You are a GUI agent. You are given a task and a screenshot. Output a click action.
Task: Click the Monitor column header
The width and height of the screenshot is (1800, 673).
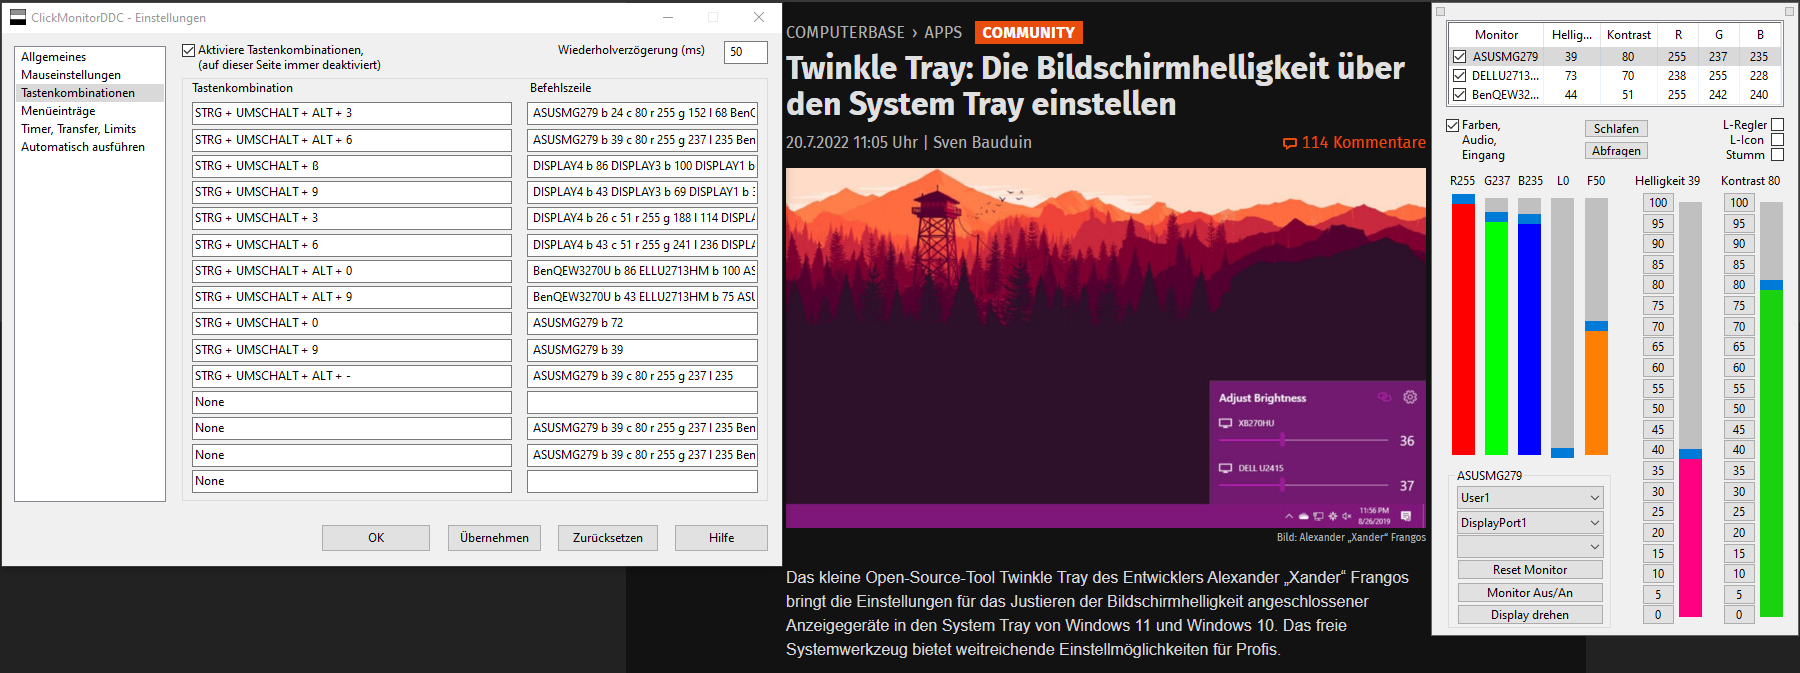tap(1496, 35)
